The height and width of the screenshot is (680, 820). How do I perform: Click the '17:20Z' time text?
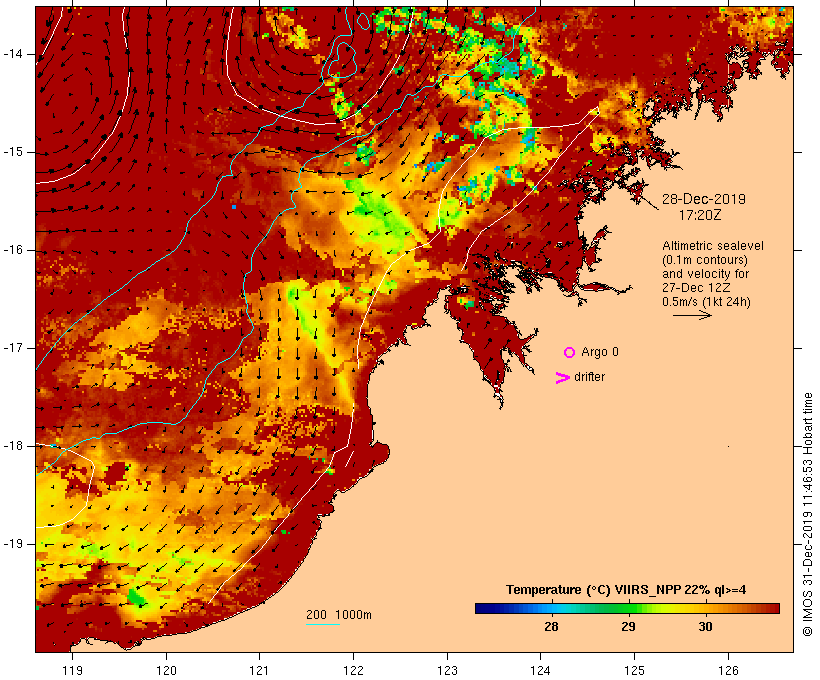(700, 215)
